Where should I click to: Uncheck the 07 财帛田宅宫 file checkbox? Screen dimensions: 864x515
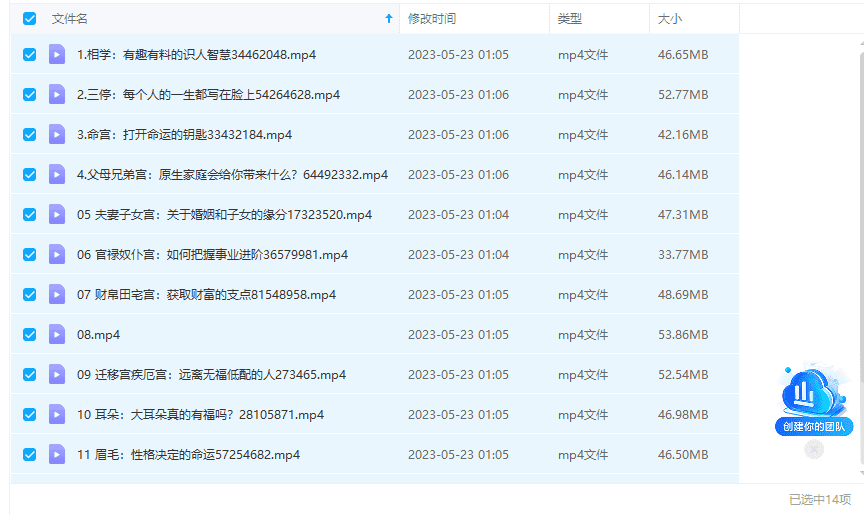coord(29,295)
